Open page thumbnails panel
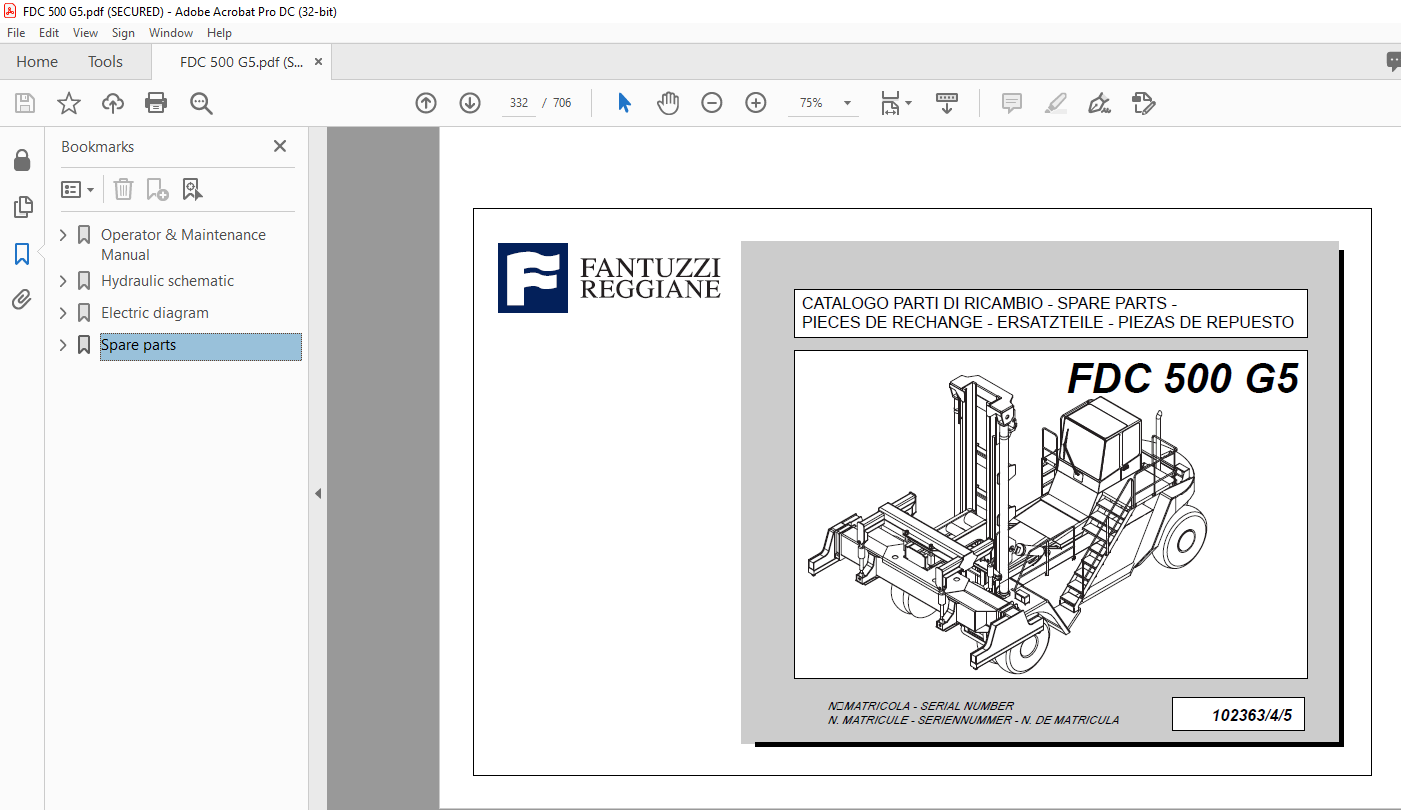 (22, 207)
